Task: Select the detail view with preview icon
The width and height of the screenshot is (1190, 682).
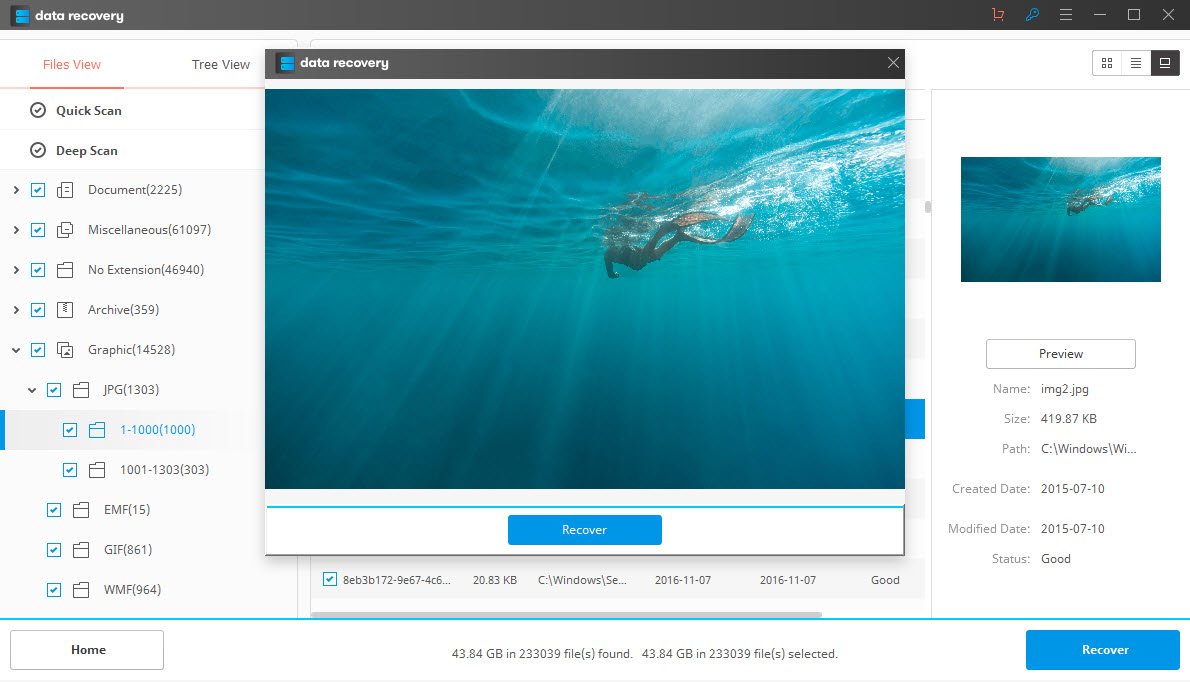Action: pyautogui.click(x=1165, y=62)
